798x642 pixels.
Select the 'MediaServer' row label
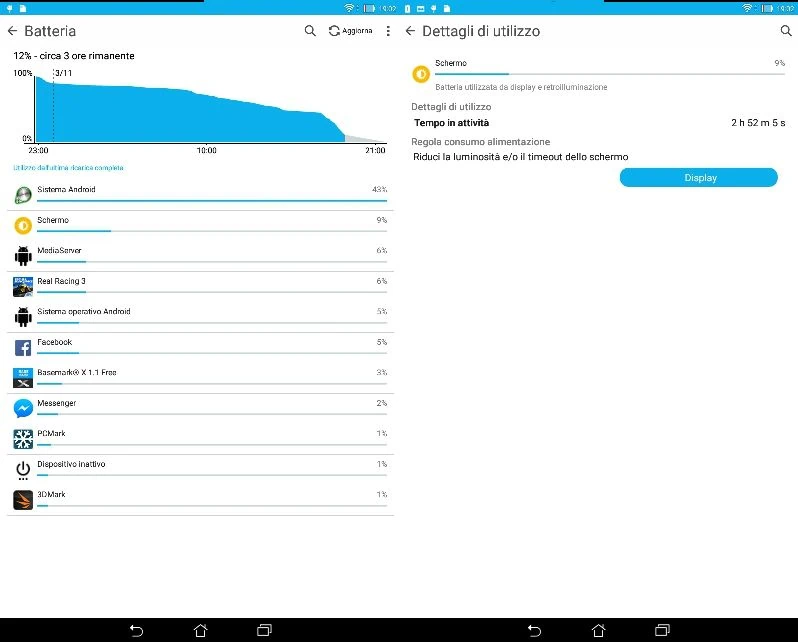click(59, 250)
